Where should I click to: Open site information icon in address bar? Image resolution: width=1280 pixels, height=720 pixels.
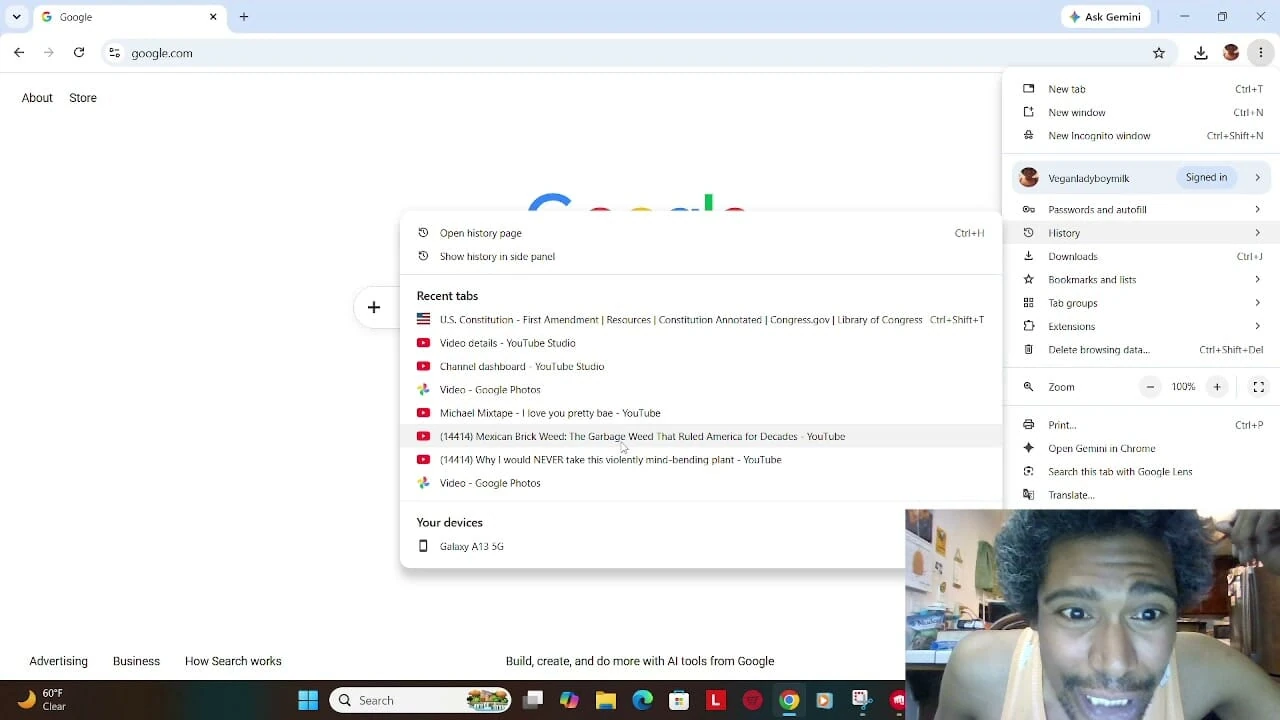[115, 53]
